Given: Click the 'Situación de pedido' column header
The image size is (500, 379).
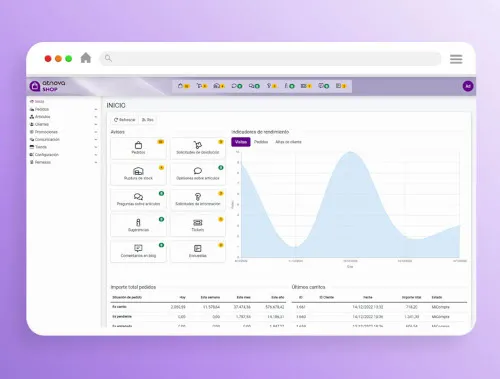Looking at the screenshot, I should (127, 297).
